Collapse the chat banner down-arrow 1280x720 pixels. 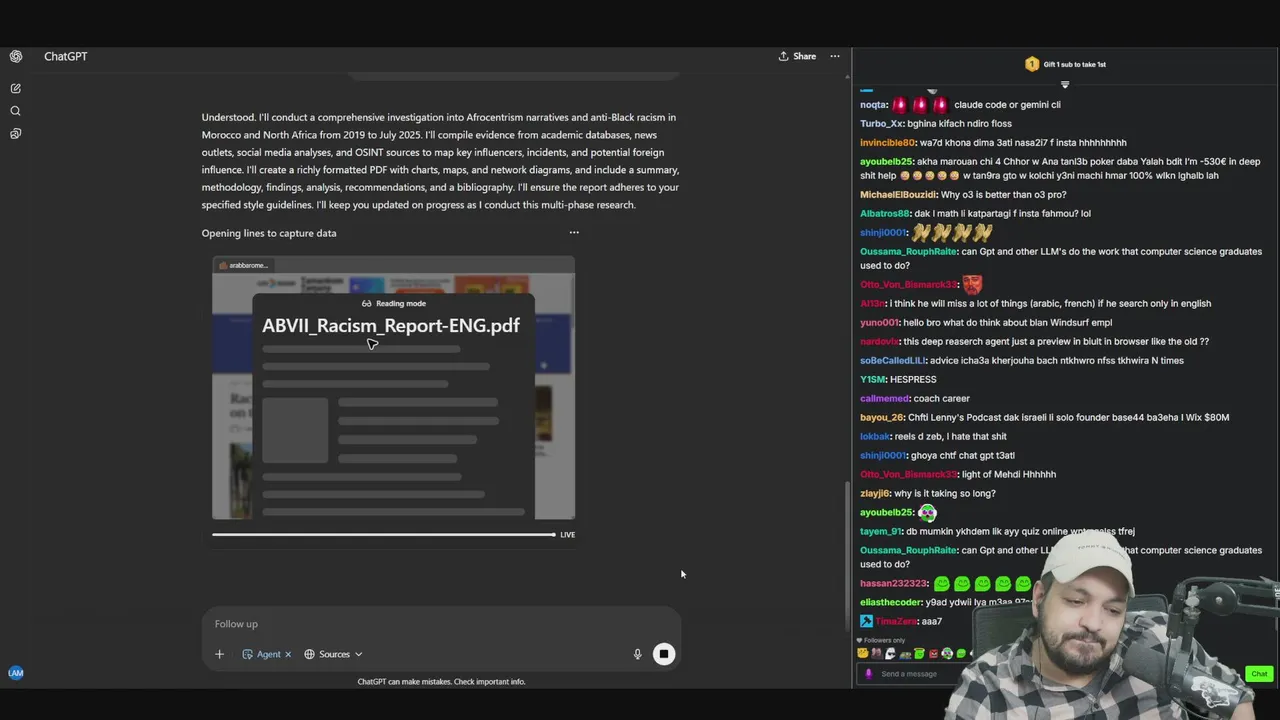coord(1065,84)
